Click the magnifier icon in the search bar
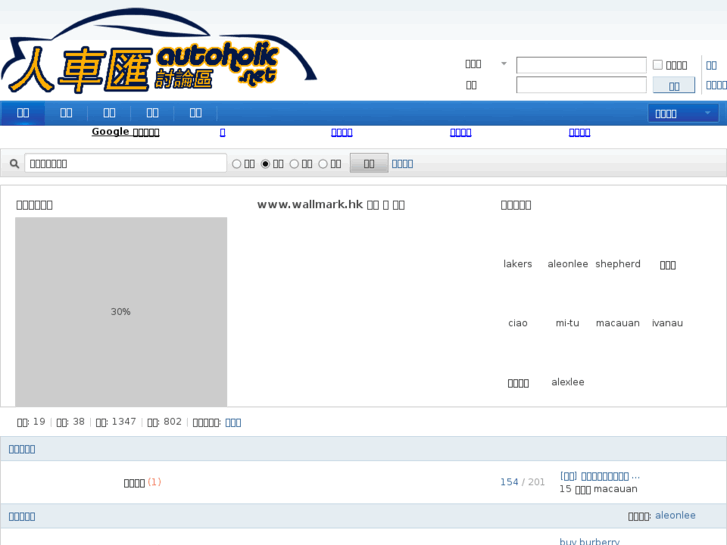This screenshot has width=727, height=545. click(14, 164)
